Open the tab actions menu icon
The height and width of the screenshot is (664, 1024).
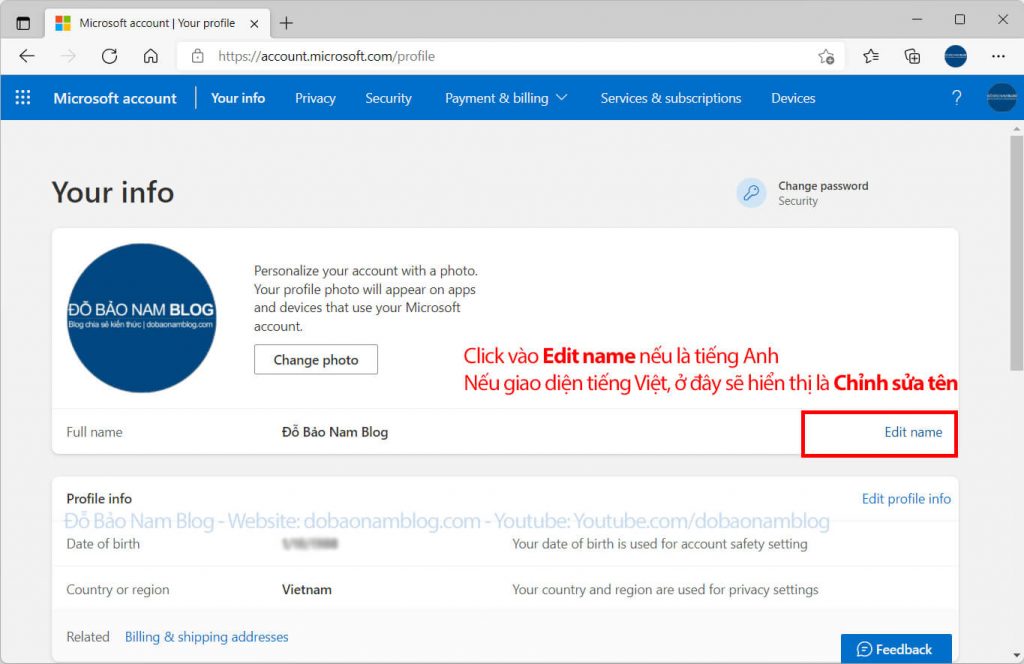click(23, 24)
